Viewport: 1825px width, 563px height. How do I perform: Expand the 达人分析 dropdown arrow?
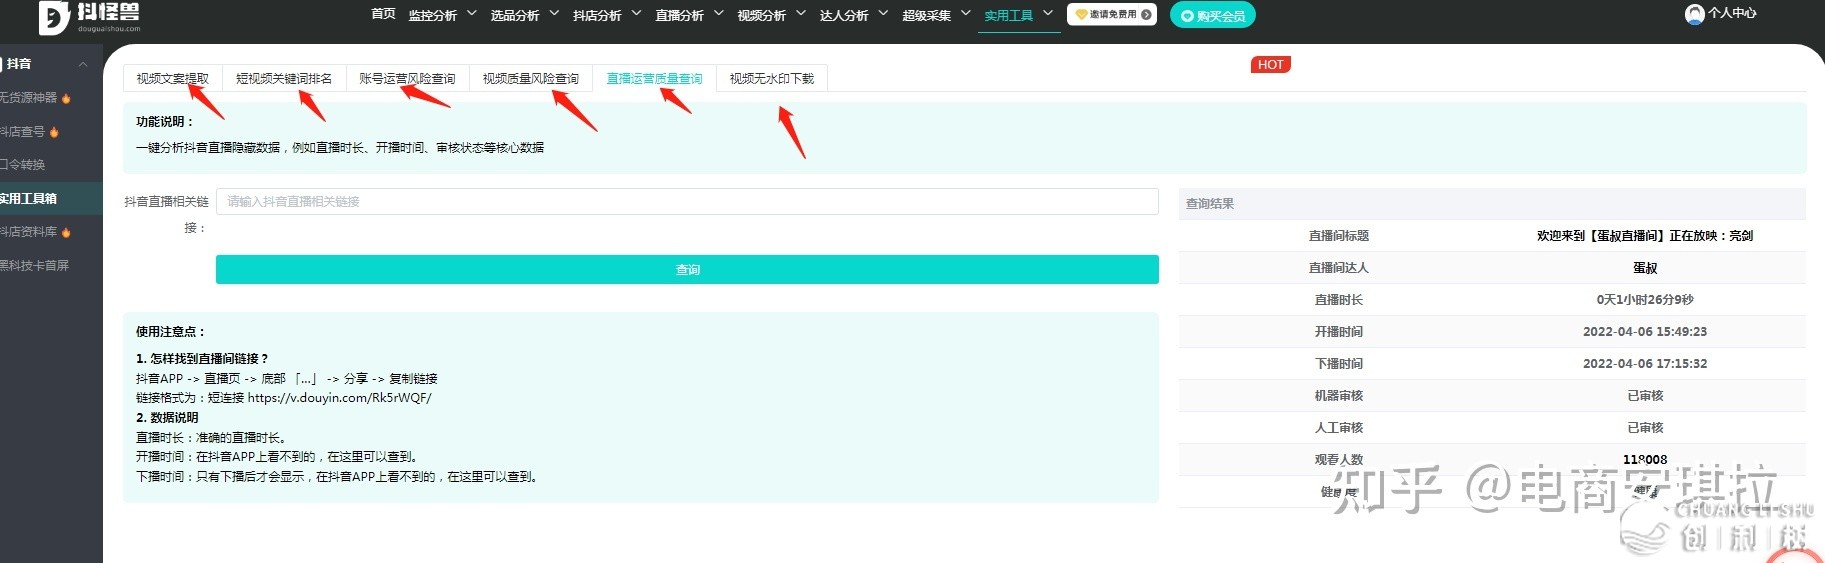coord(883,14)
